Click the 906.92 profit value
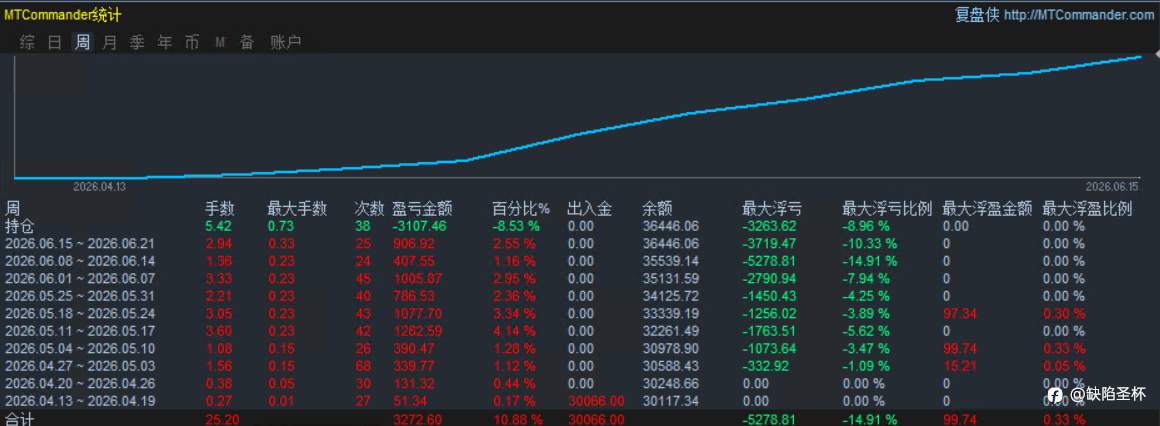This screenshot has width=1160, height=426. 414,244
